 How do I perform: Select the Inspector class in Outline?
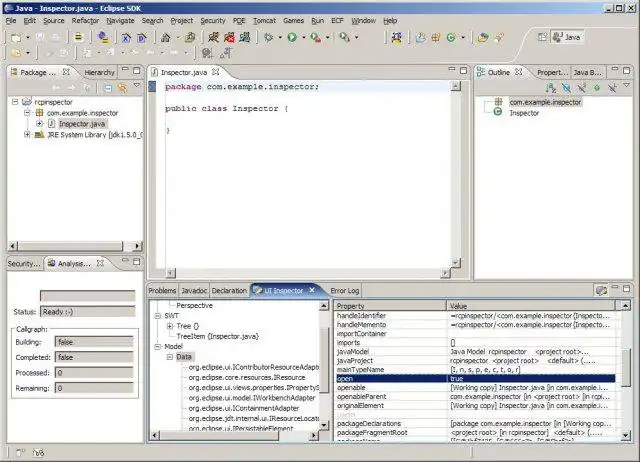pyautogui.click(x=524, y=113)
